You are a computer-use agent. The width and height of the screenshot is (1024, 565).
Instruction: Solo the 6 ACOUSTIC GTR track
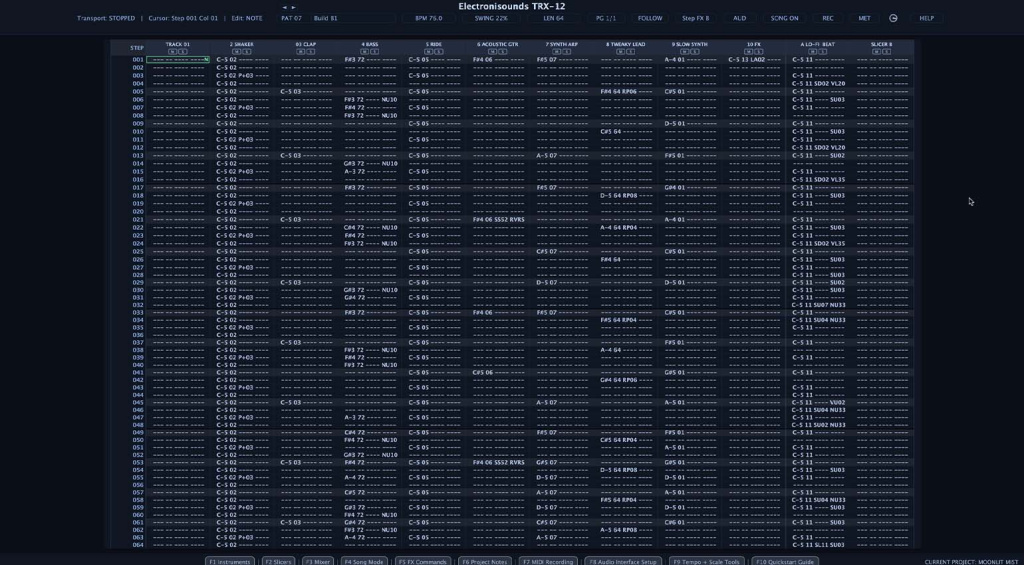tap(501, 51)
